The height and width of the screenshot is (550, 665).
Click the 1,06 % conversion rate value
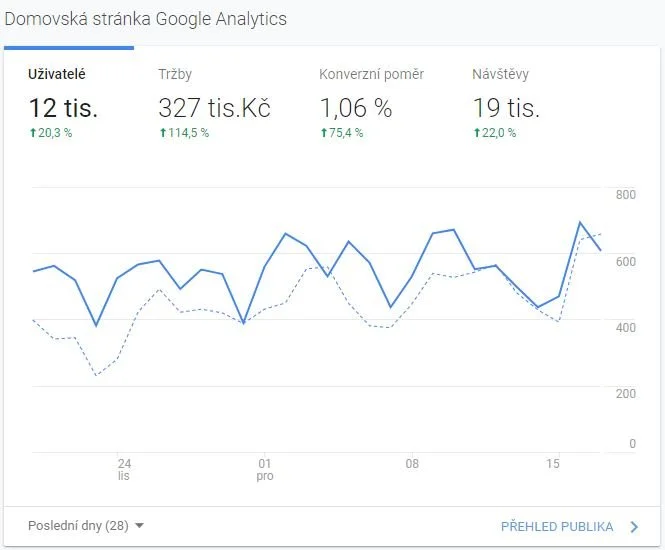click(356, 108)
